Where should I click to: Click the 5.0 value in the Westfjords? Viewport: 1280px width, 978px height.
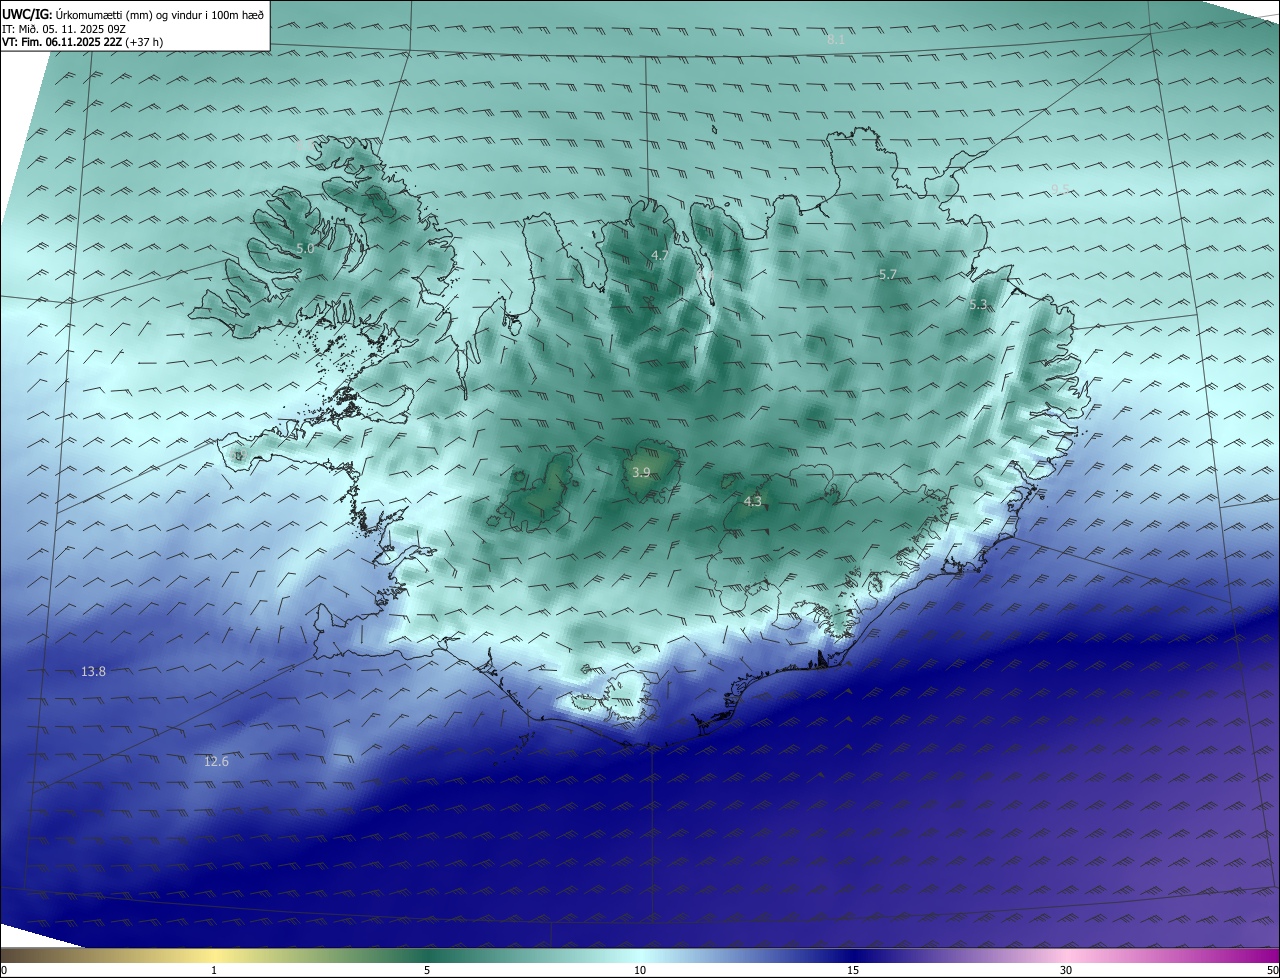[x=305, y=248]
